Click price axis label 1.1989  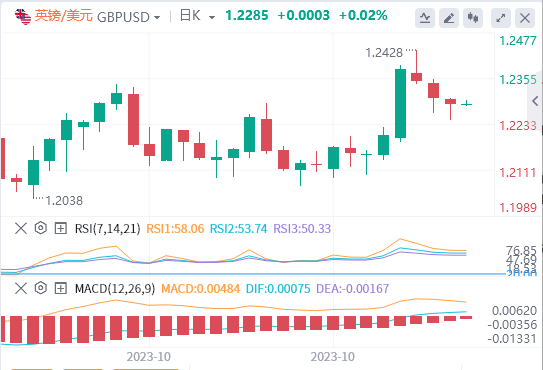518,208
